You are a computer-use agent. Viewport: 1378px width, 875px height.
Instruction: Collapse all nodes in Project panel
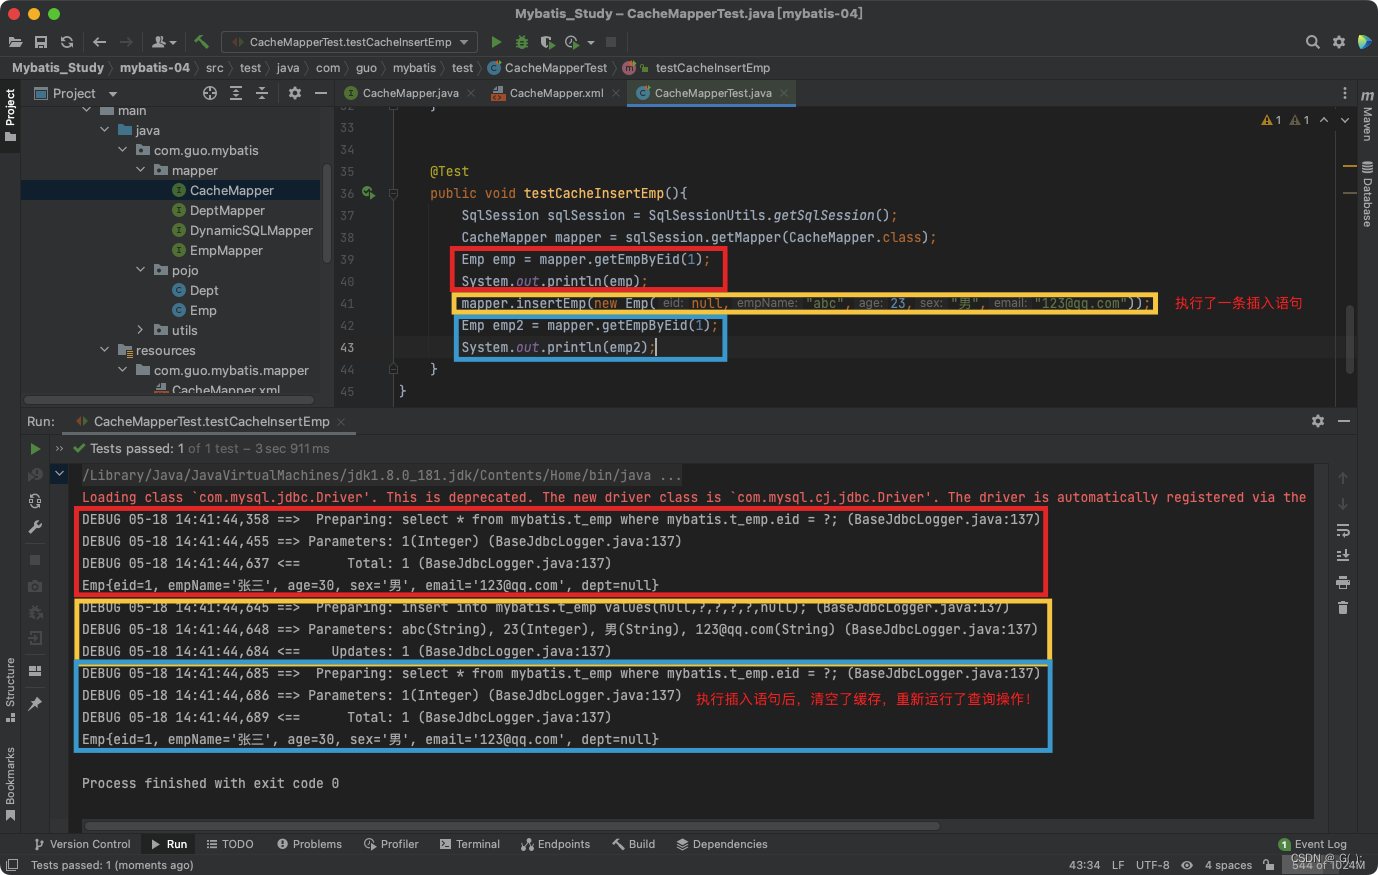(262, 93)
